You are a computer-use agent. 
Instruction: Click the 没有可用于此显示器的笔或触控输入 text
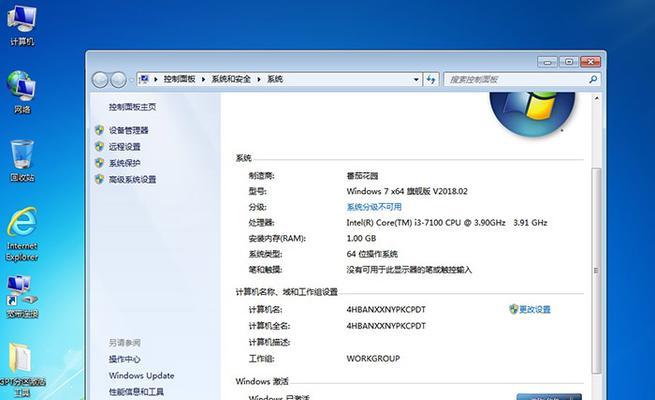tap(409, 270)
